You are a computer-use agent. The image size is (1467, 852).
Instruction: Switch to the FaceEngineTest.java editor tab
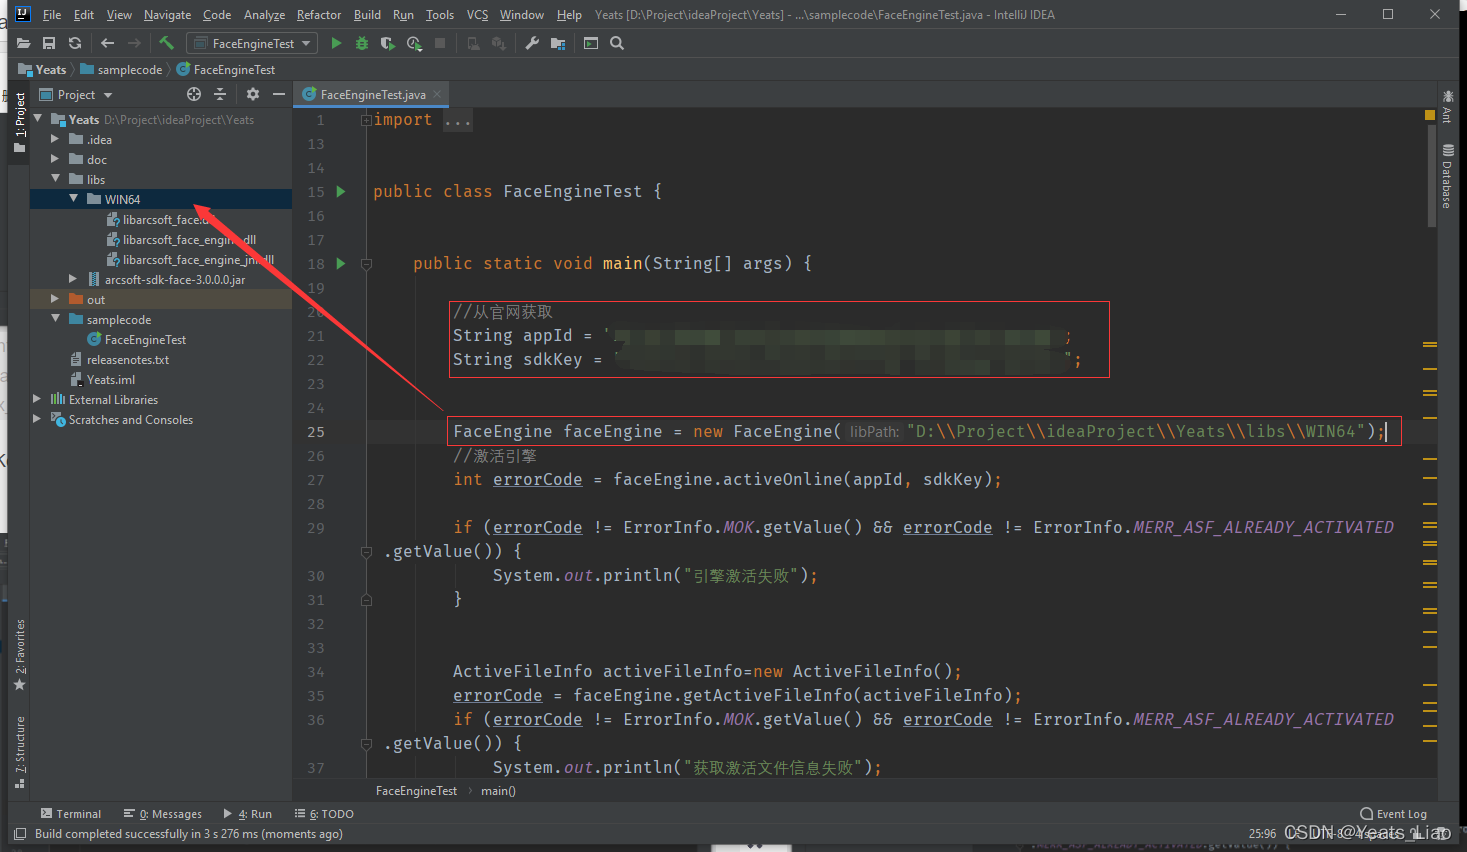coord(372,94)
